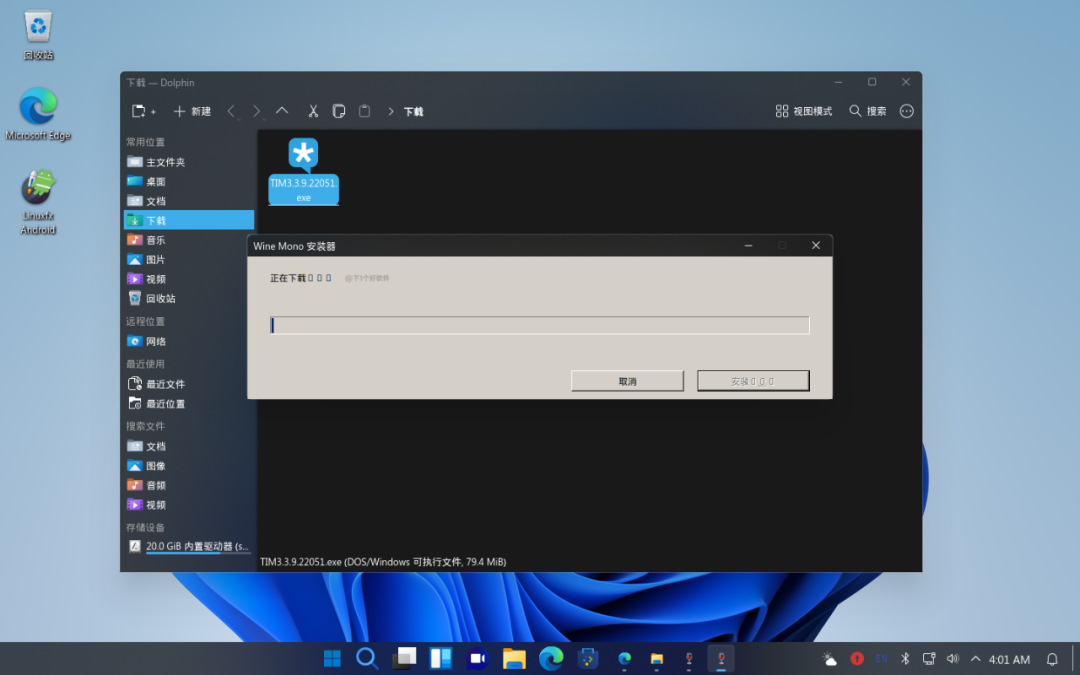The width and height of the screenshot is (1080, 675).
Task: Open Dolphin's overflow menu (⋯) icon
Action: (906, 111)
